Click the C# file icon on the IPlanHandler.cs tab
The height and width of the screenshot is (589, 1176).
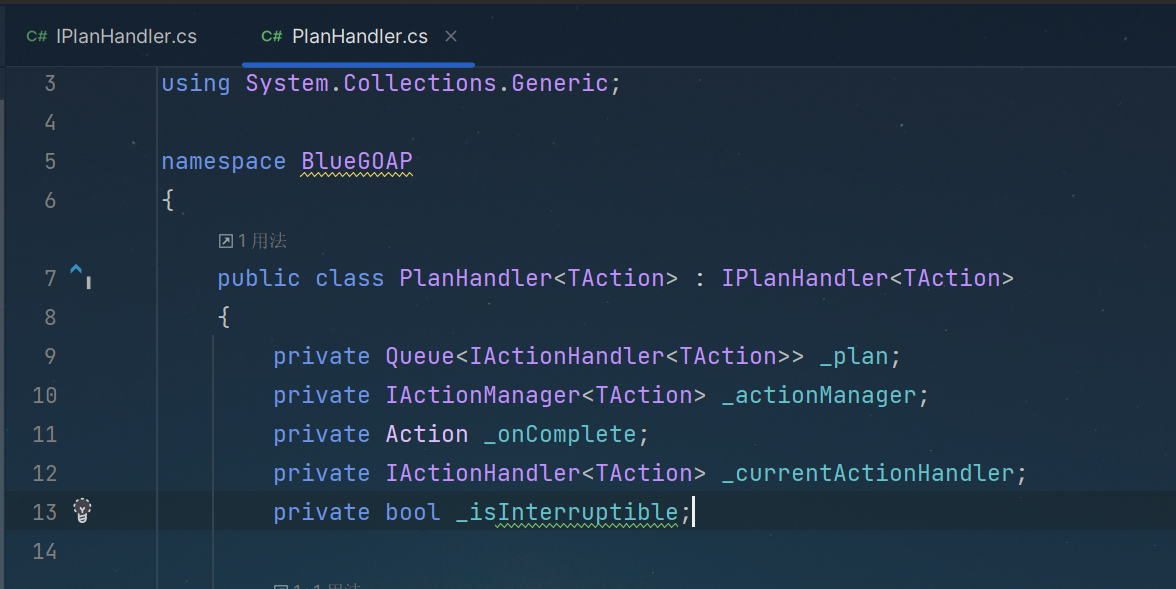click(37, 36)
